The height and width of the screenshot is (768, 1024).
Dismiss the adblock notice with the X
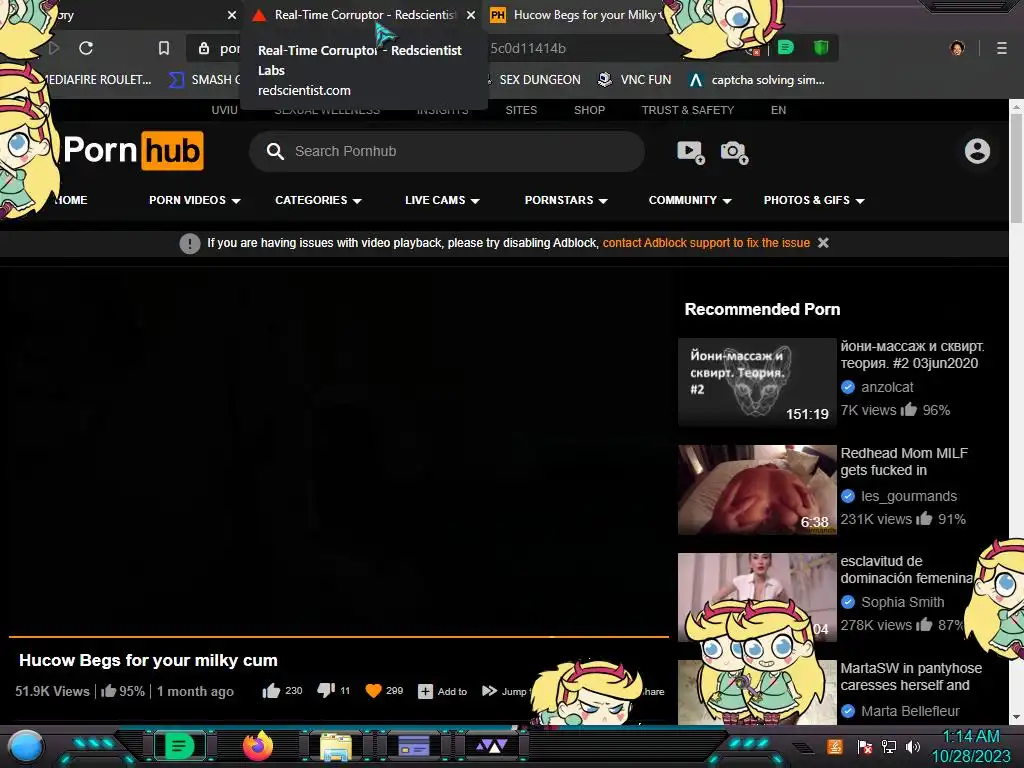824,243
